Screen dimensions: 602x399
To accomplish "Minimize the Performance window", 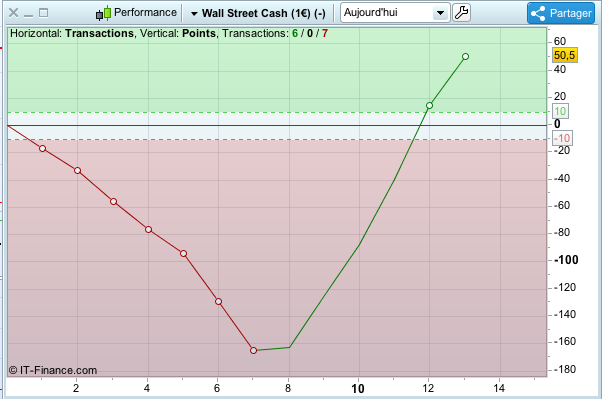I will click(28, 15).
